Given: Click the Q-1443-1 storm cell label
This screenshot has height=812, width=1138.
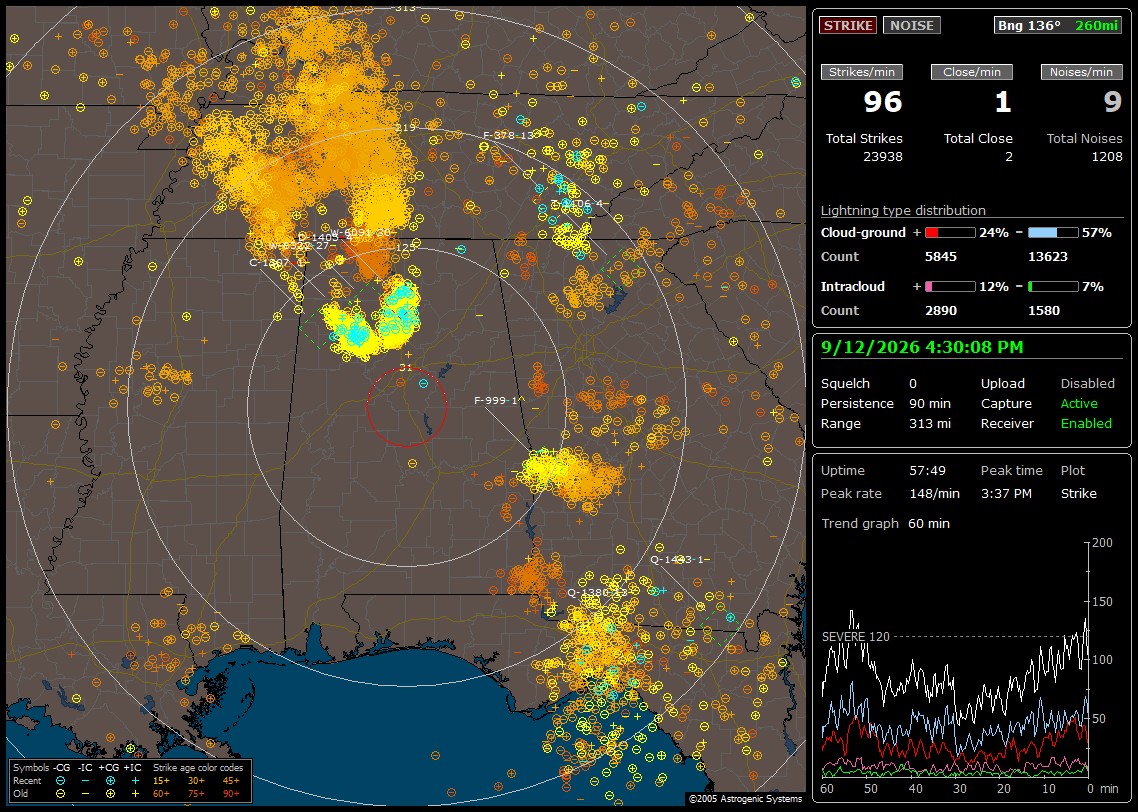Looking at the screenshot, I should click(x=677, y=559).
